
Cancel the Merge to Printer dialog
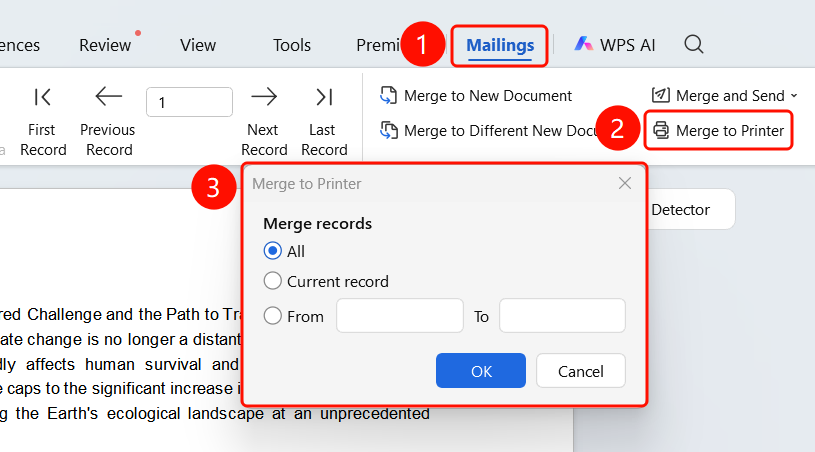click(x=581, y=370)
